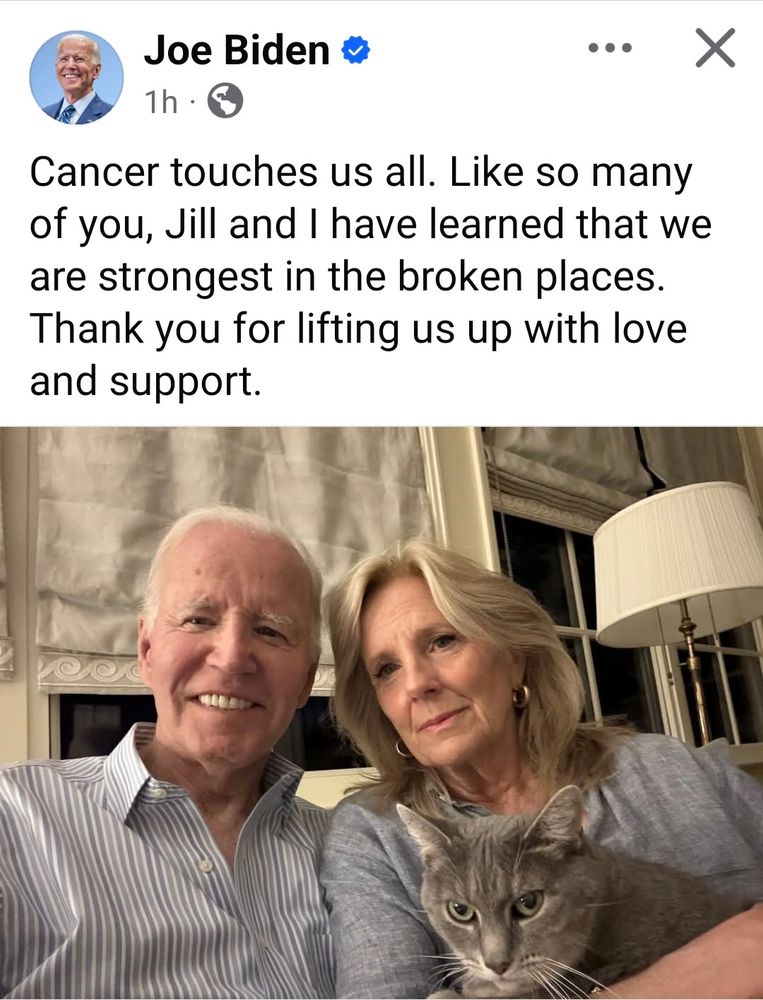Image resolution: width=763 pixels, height=1000 pixels.
Task: Open the Joe Biden profile name link
Action: [x=237, y=50]
